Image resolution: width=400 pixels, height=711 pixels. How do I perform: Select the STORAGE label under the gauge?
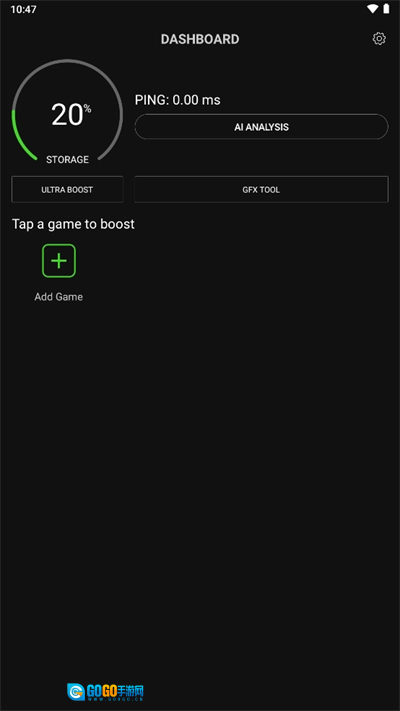pos(68,160)
